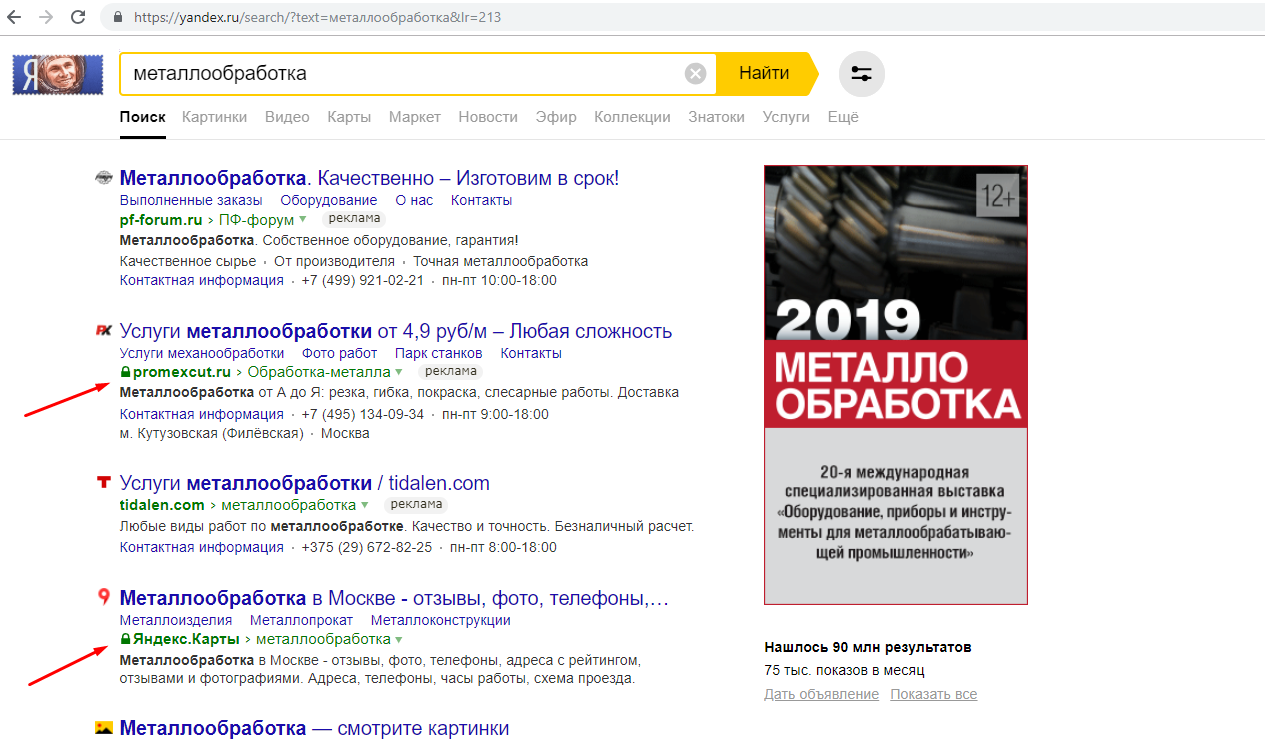Open result Металлообработка. Качественно – Изготовим в срок!
The height and width of the screenshot is (740, 1265).
(x=369, y=178)
